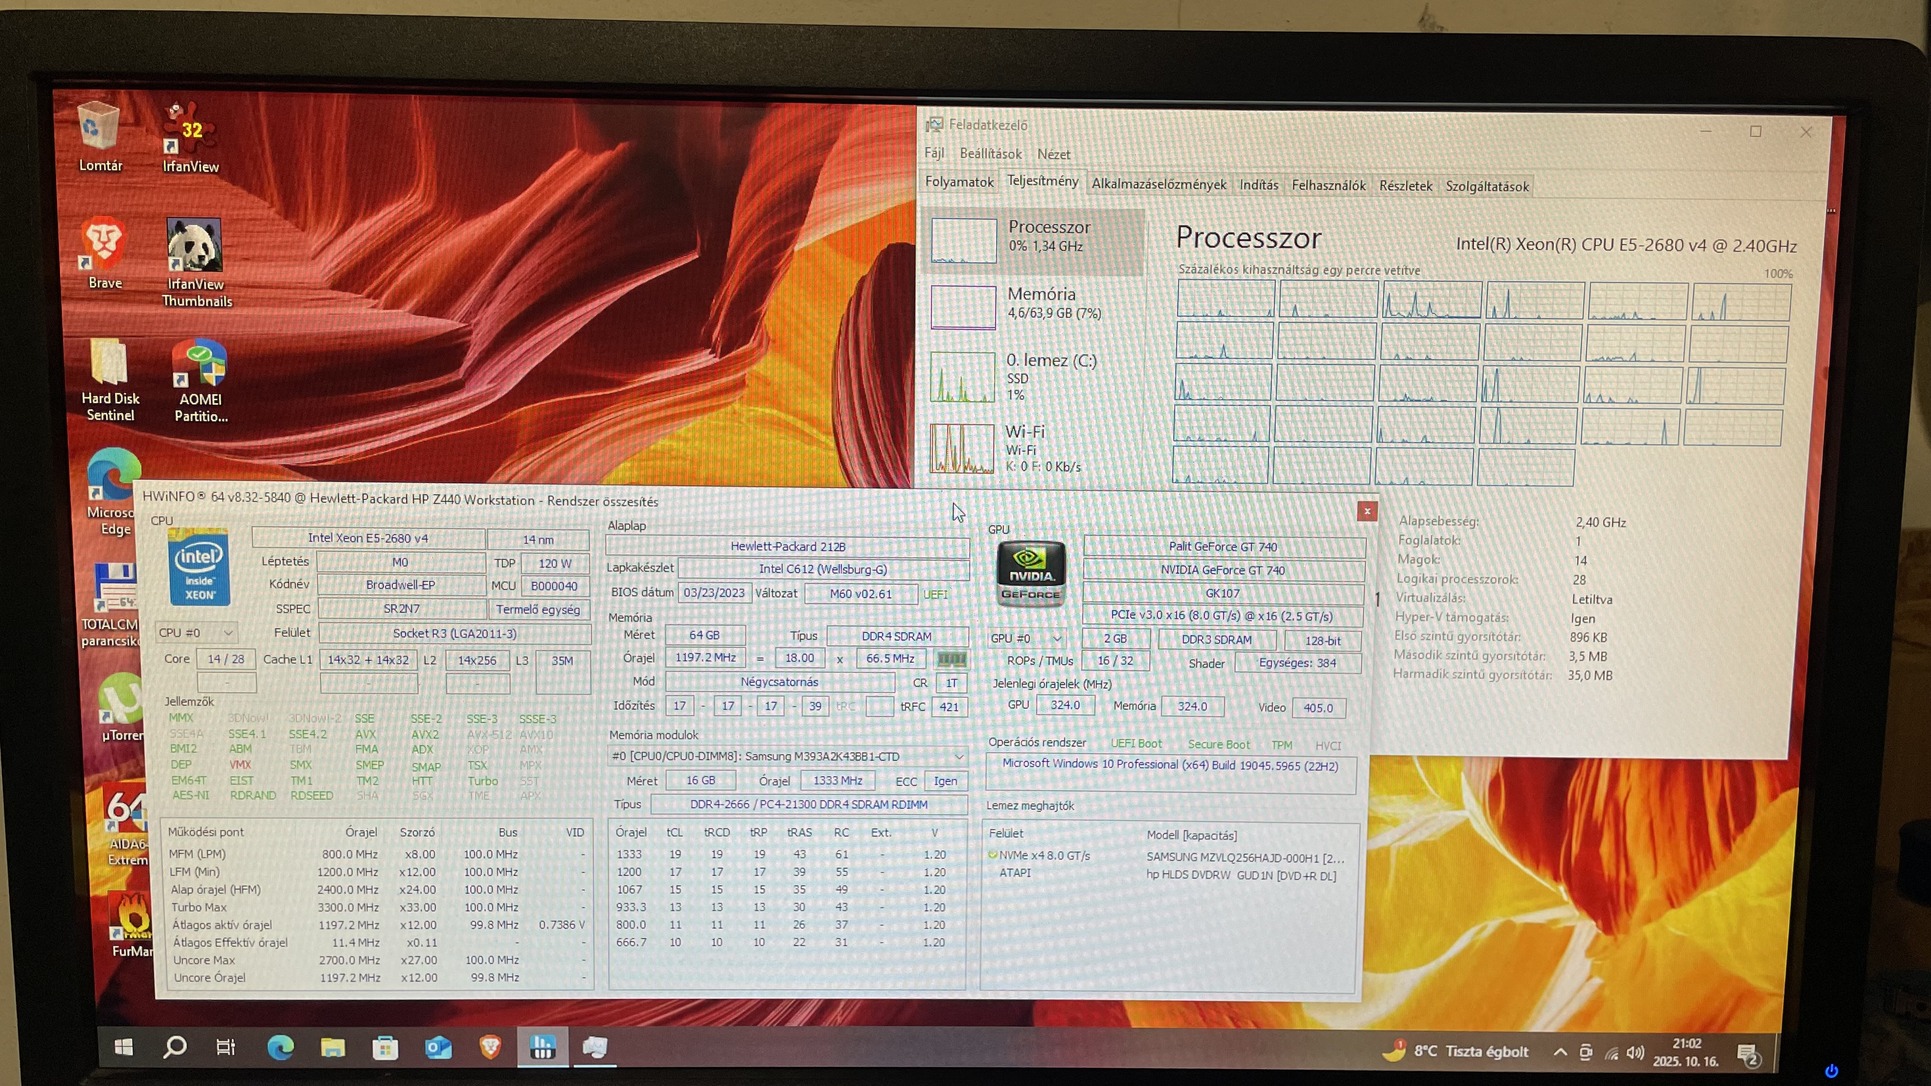1931x1086 pixels.
Task: Open the Brave icon in taskbar
Action: pyautogui.click(x=490, y=1047)
